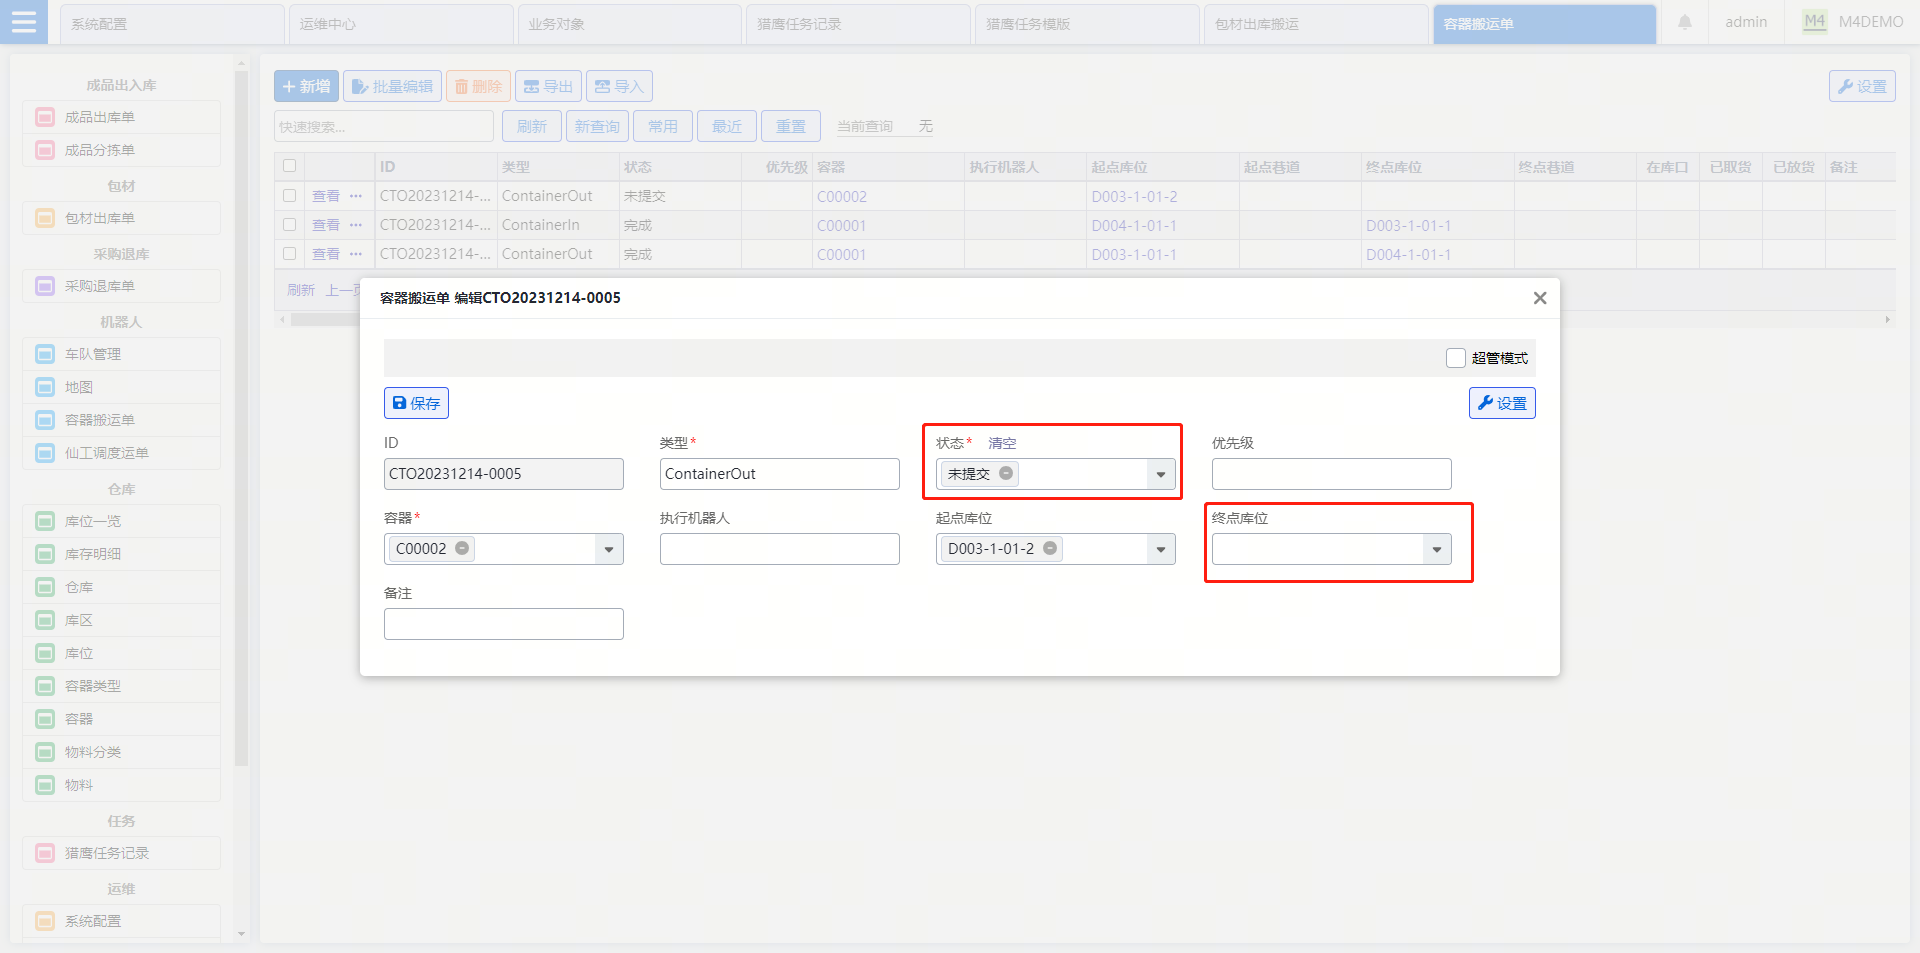Remove the 未提交 status tag
This screenshot has height=953, width=1920.
(1006, 473)
